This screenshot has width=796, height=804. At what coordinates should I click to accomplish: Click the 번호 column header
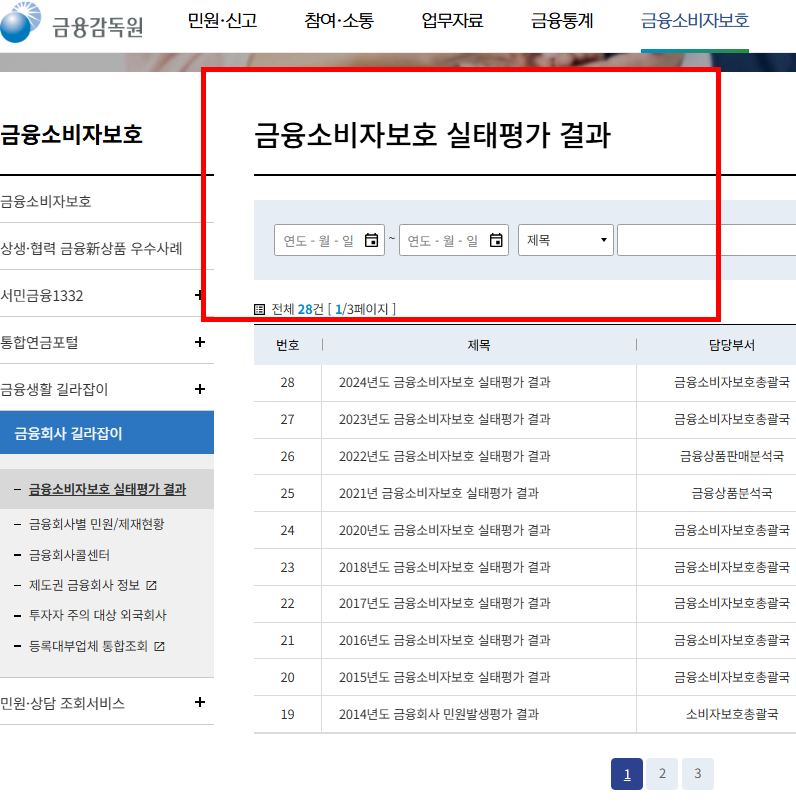[x=288, y=345]
